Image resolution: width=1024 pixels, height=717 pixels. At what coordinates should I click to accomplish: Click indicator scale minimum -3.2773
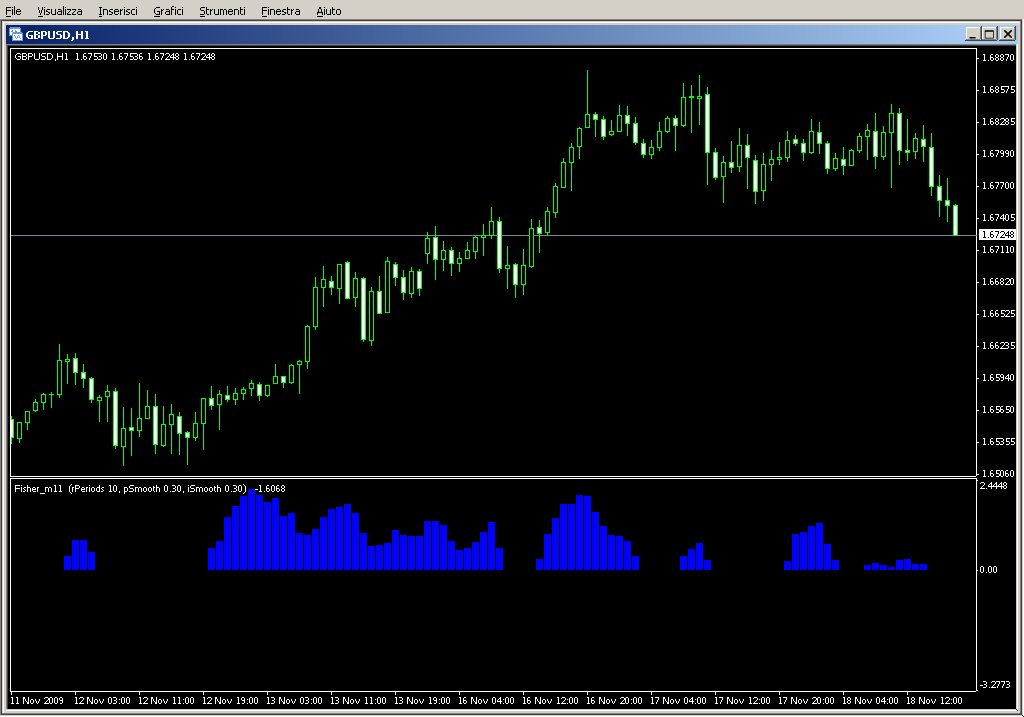pos(995,684)
